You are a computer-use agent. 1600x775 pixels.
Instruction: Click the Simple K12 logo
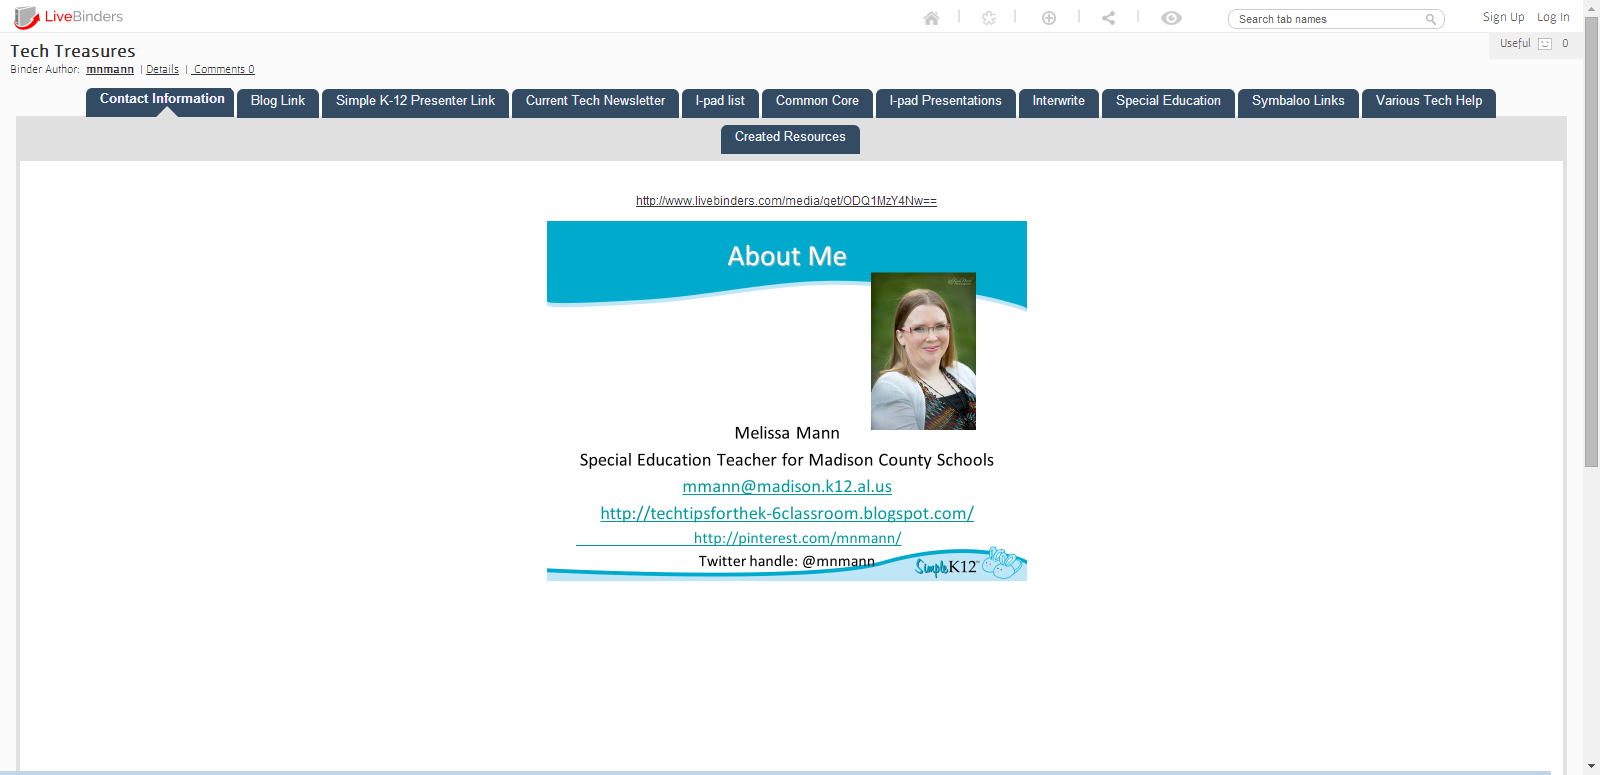968,564
